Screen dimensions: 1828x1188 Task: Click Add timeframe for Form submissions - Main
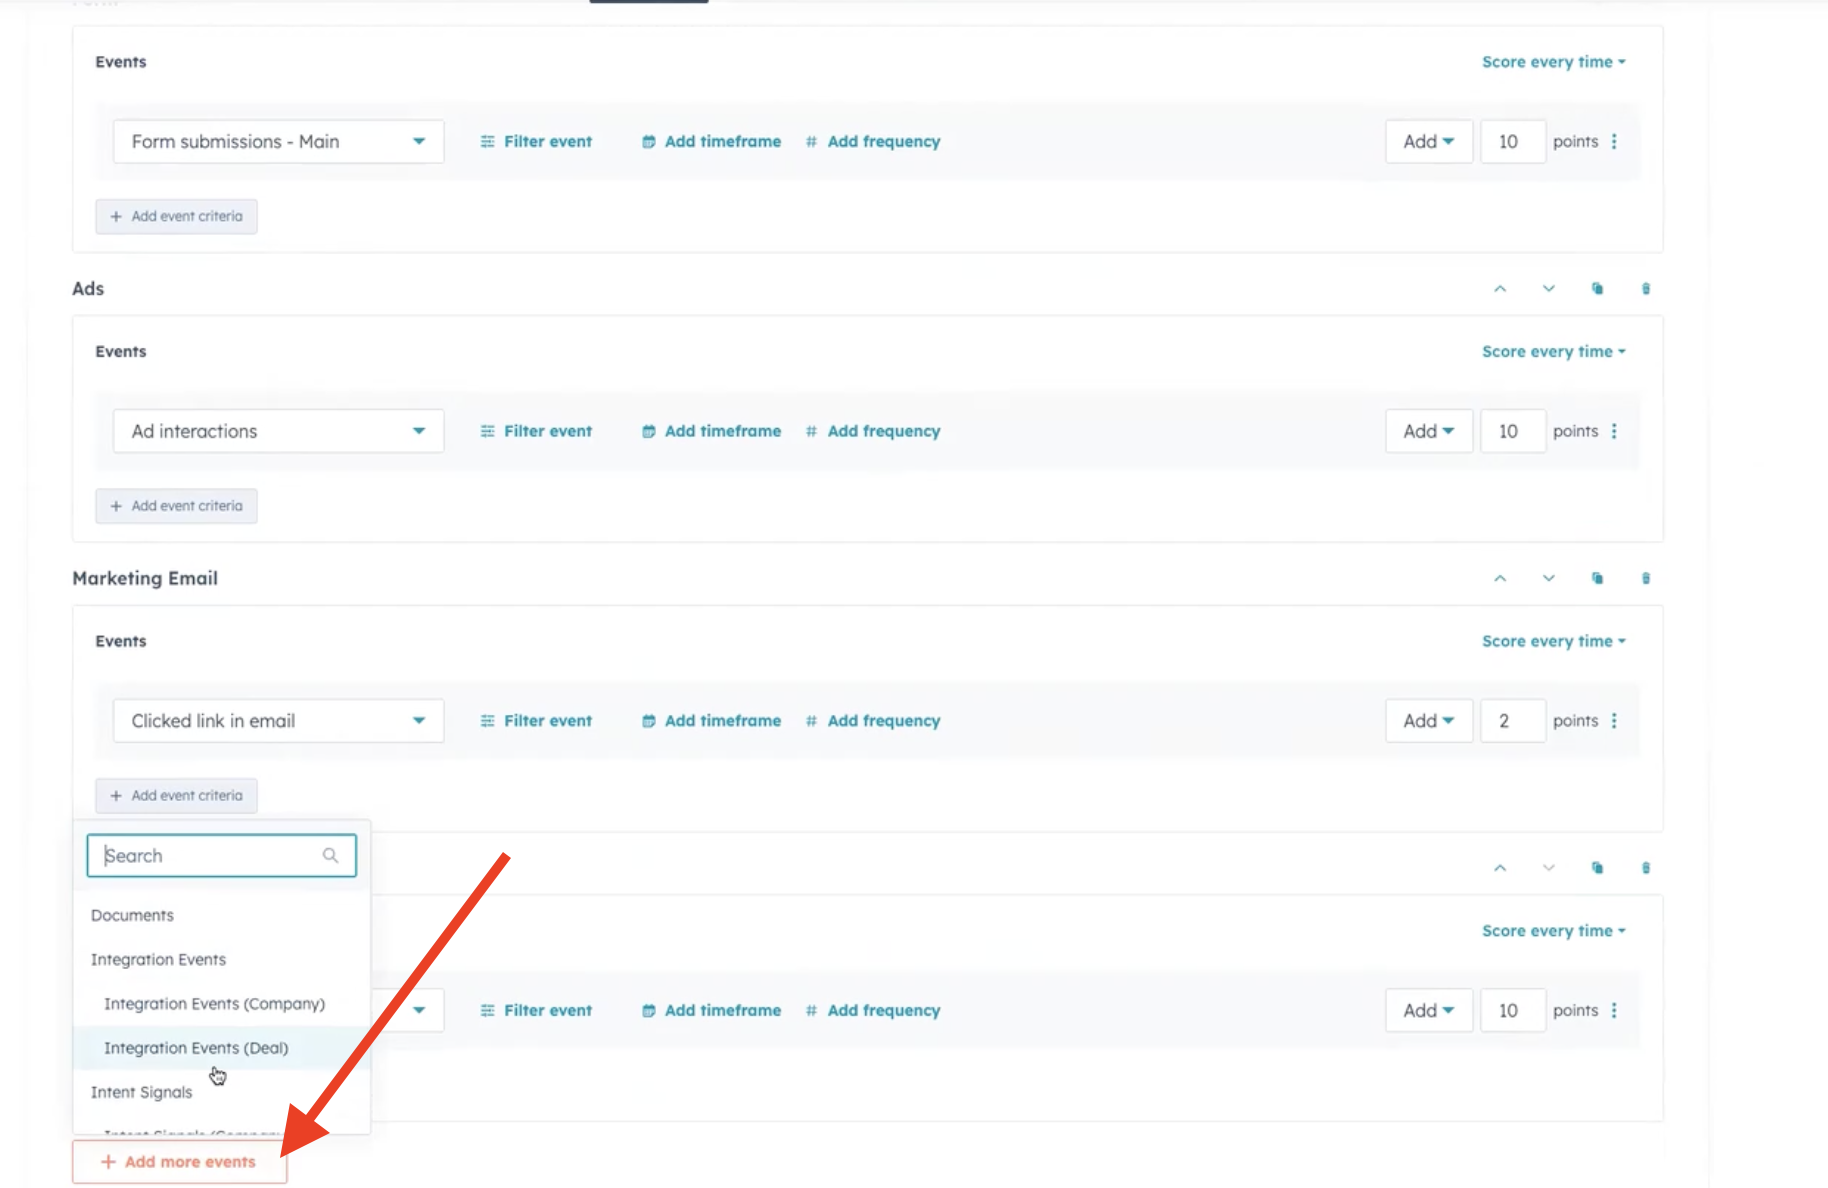tap(722, 141)
